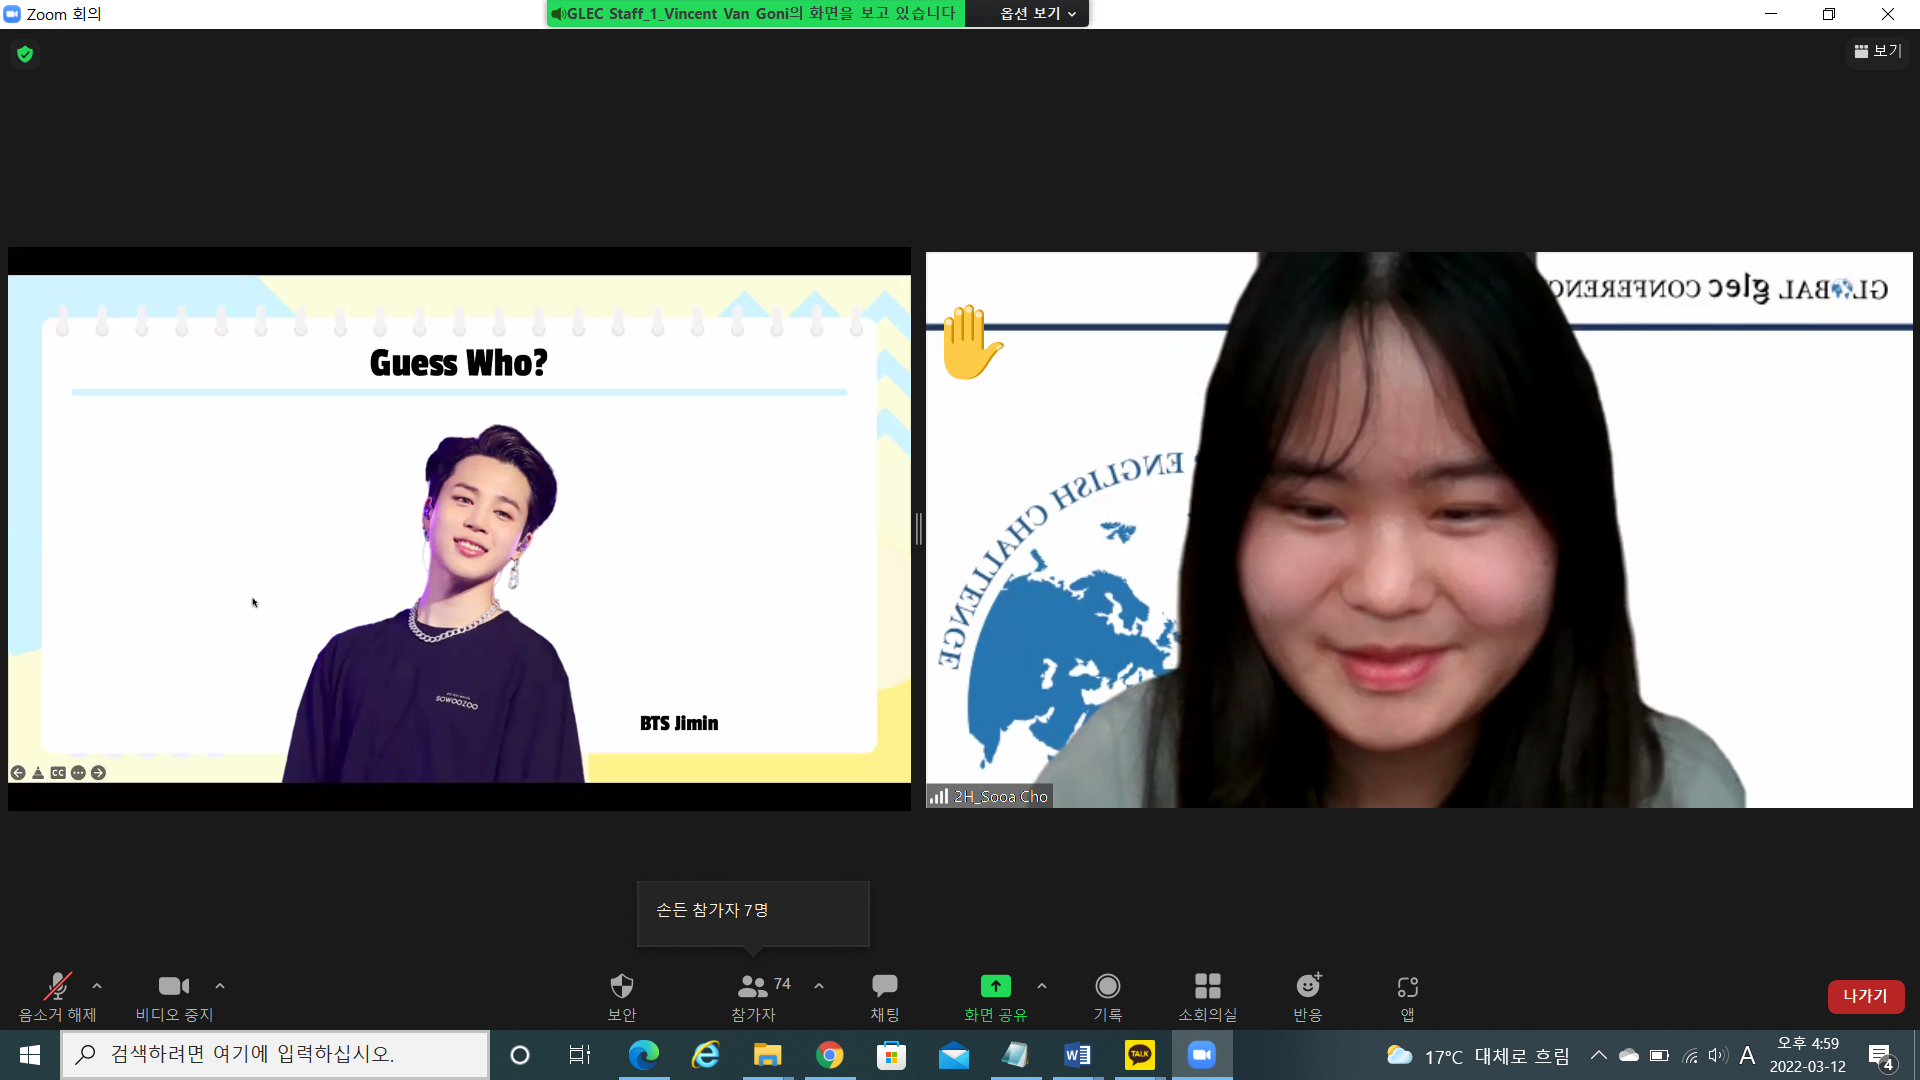Viewport: 1920px width, 1080px height.
Task: Open Mail app from taskbar
Action: [954, 1055]
